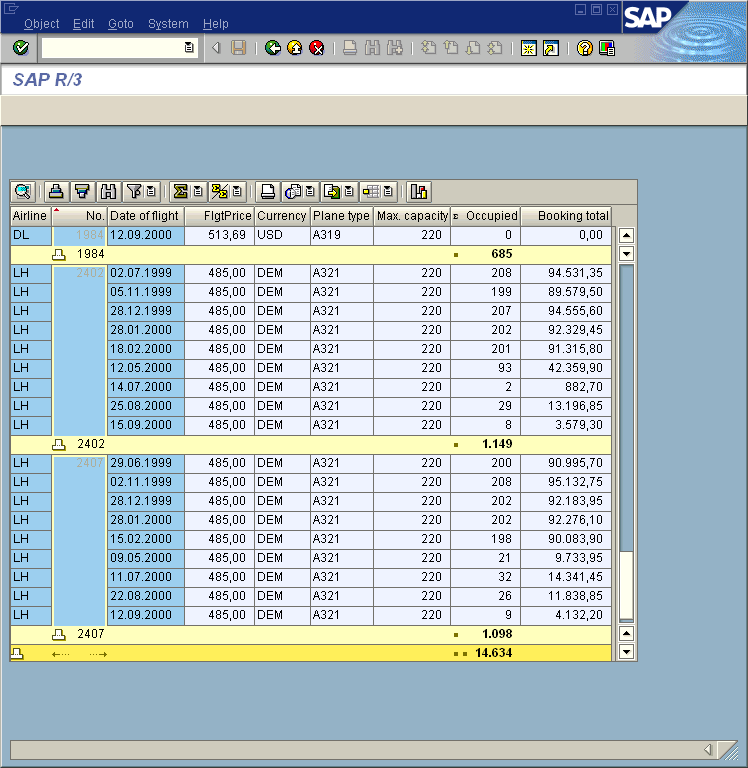Click the Find Next icon in top toolbar
The image size is (748, 768).
pos(395,48)
